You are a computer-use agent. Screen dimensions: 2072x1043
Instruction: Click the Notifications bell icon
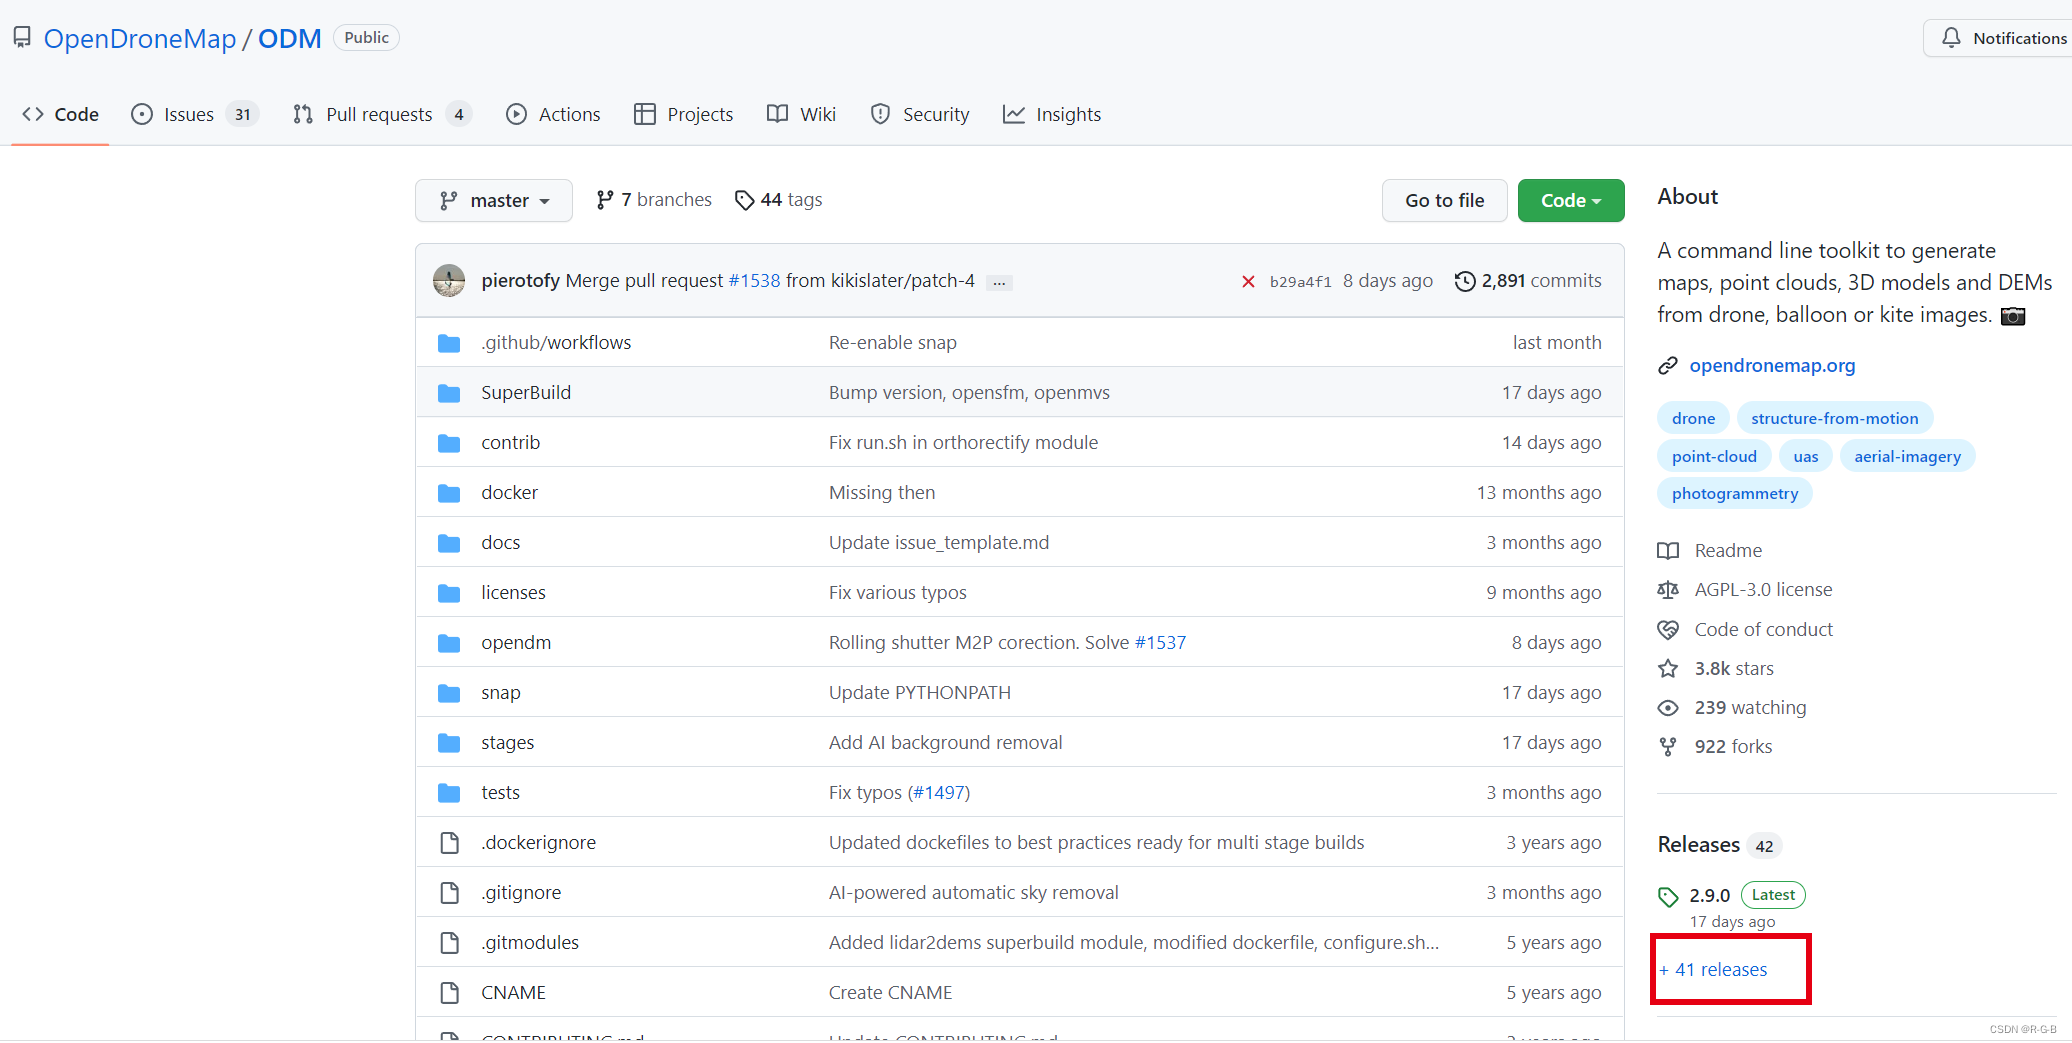coord(1951,38)
